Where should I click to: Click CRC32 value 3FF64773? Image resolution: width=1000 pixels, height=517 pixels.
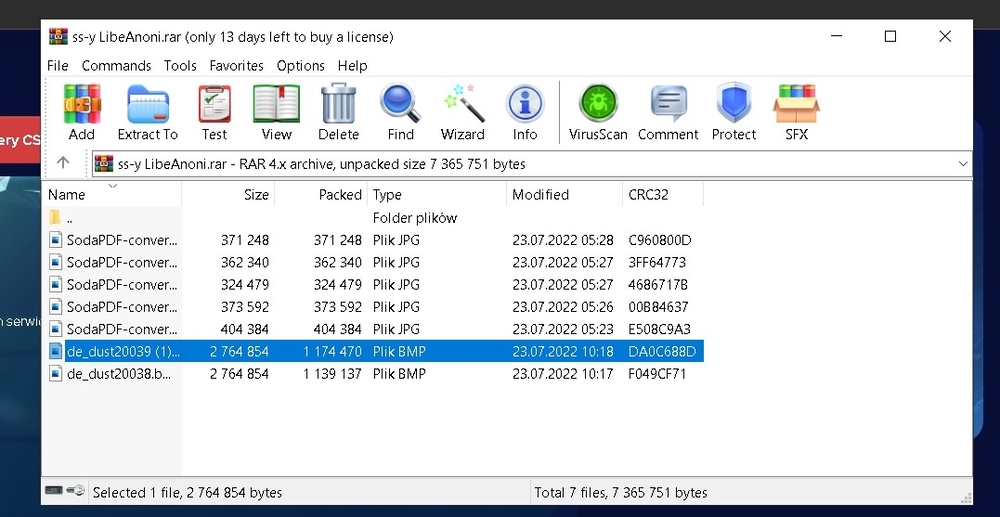coord(657,263)
